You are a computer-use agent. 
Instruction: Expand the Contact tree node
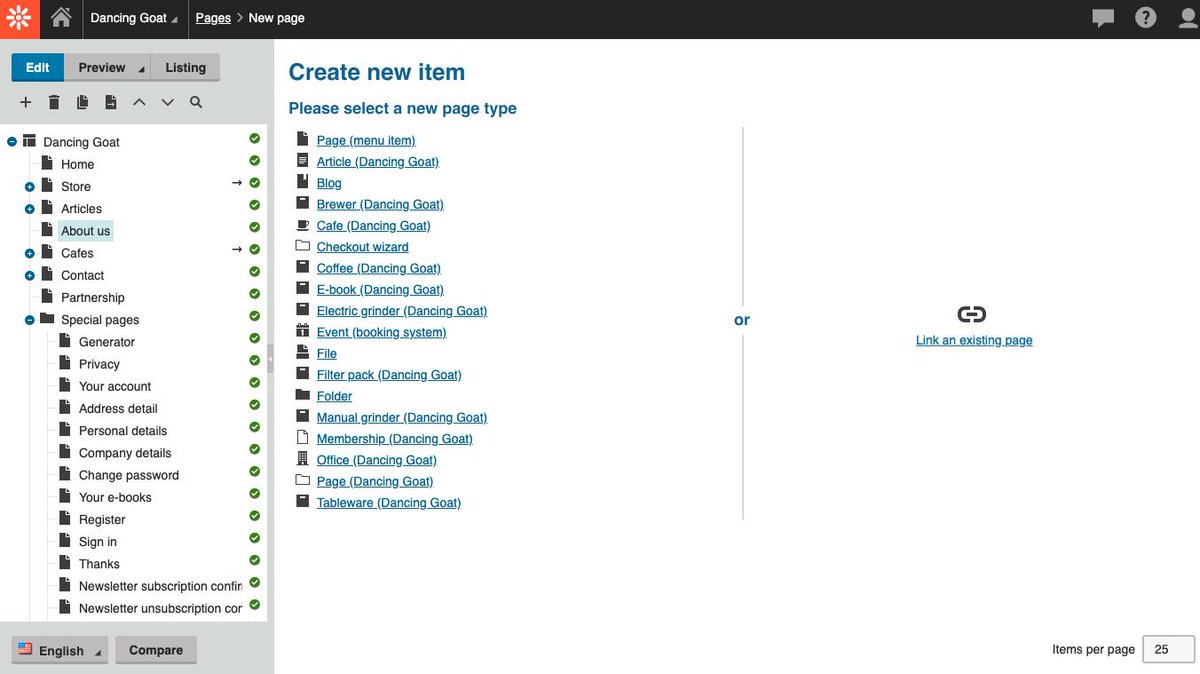(x=30, y=275)
